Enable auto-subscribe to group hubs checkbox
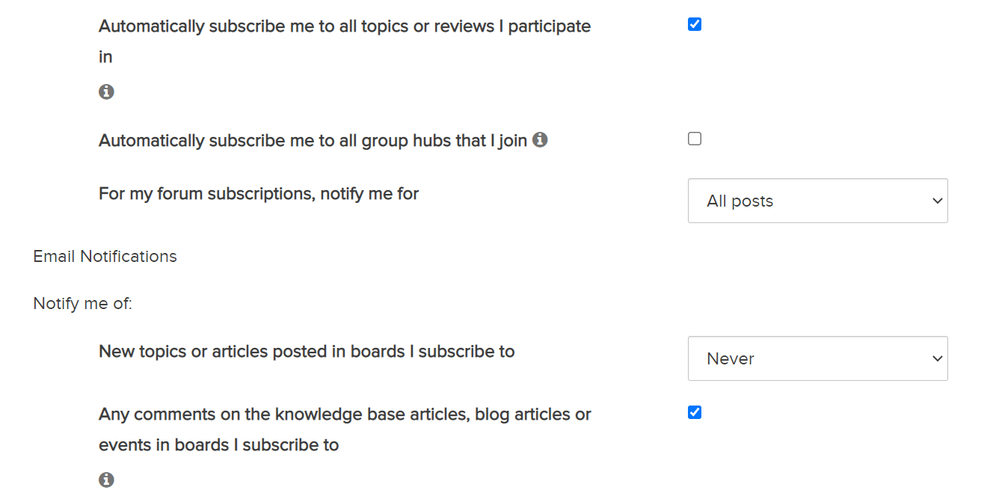 click(694, 138)
